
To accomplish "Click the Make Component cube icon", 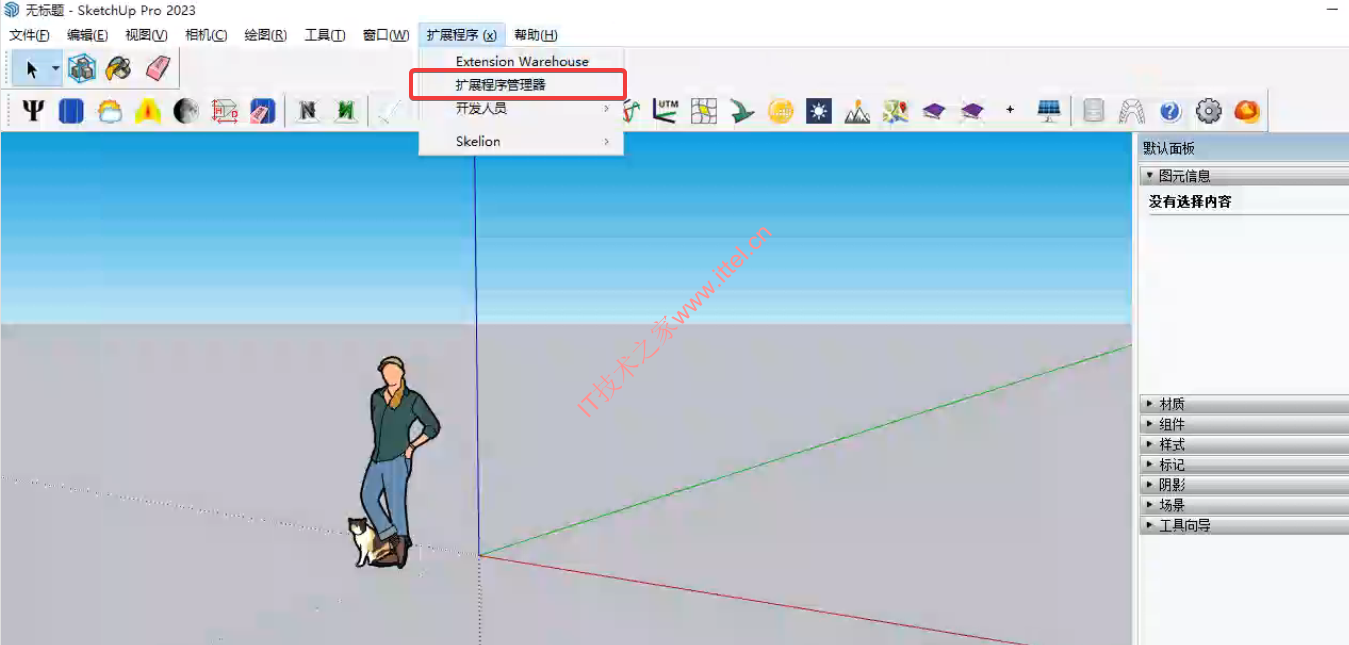I will 81,69.
